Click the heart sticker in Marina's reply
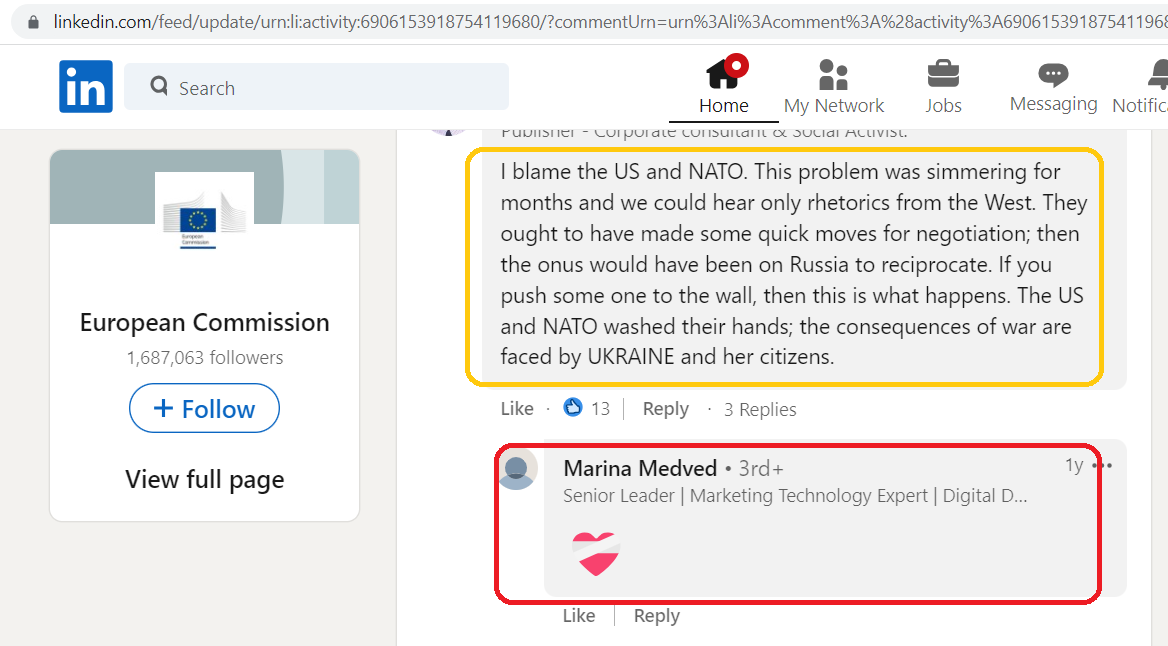Viewport: 1168px width, 646px height. point(596,553)
